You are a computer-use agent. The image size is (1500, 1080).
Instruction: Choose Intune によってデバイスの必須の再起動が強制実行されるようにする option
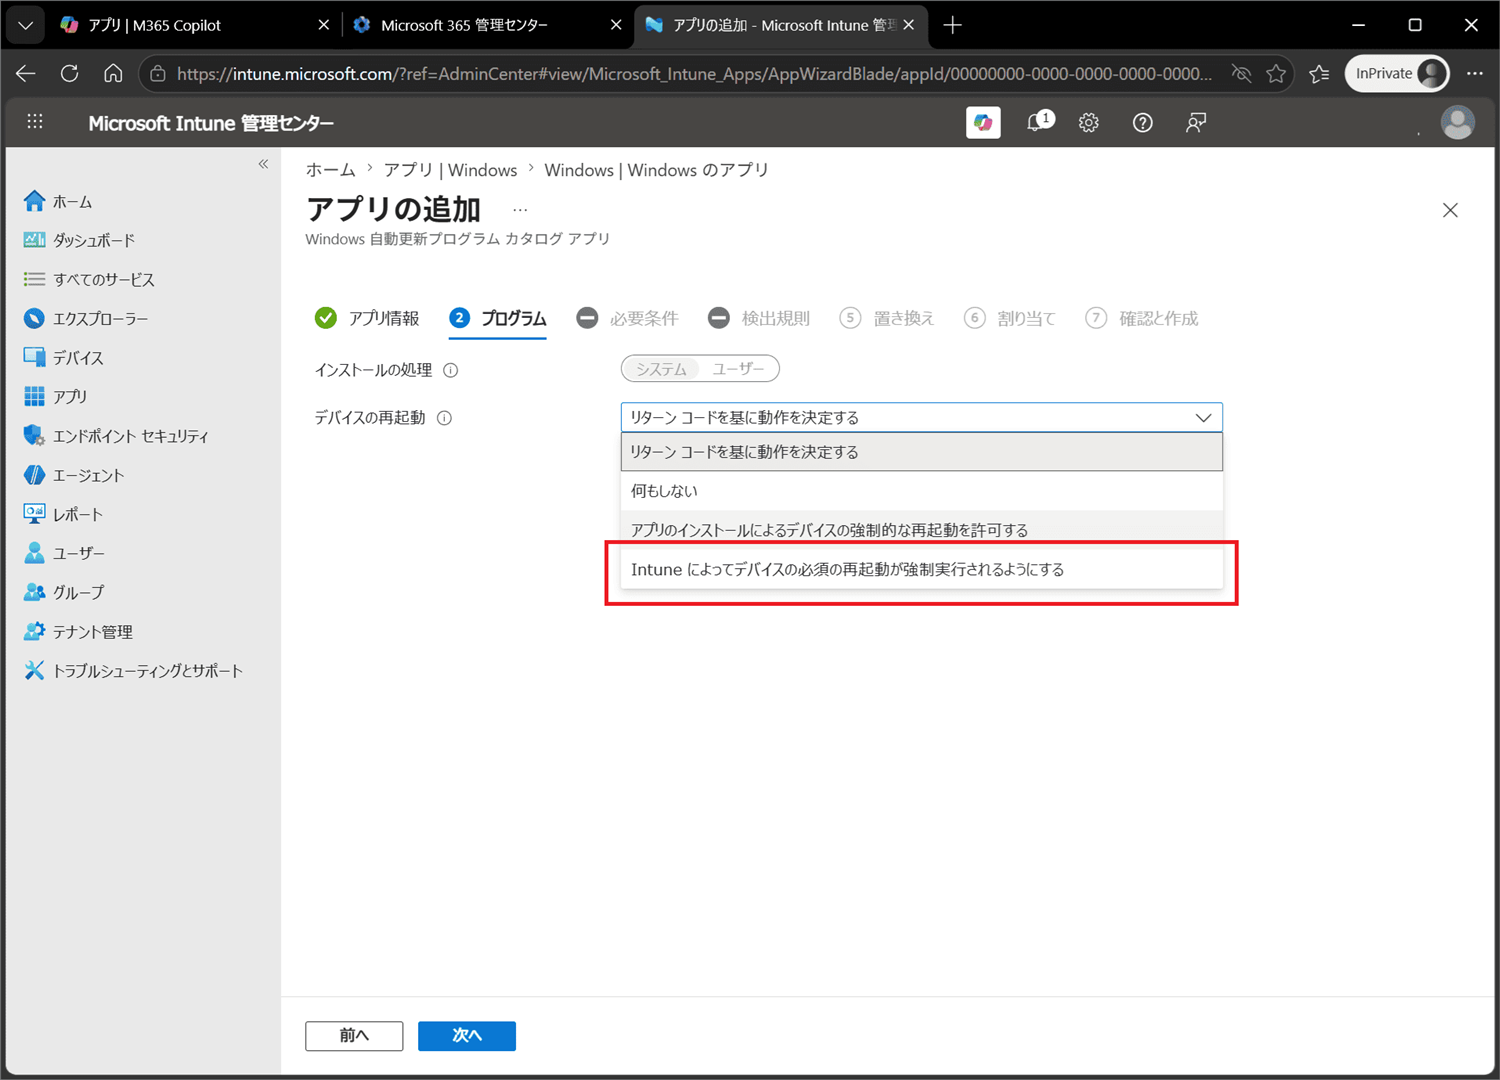tap(921, 569)
